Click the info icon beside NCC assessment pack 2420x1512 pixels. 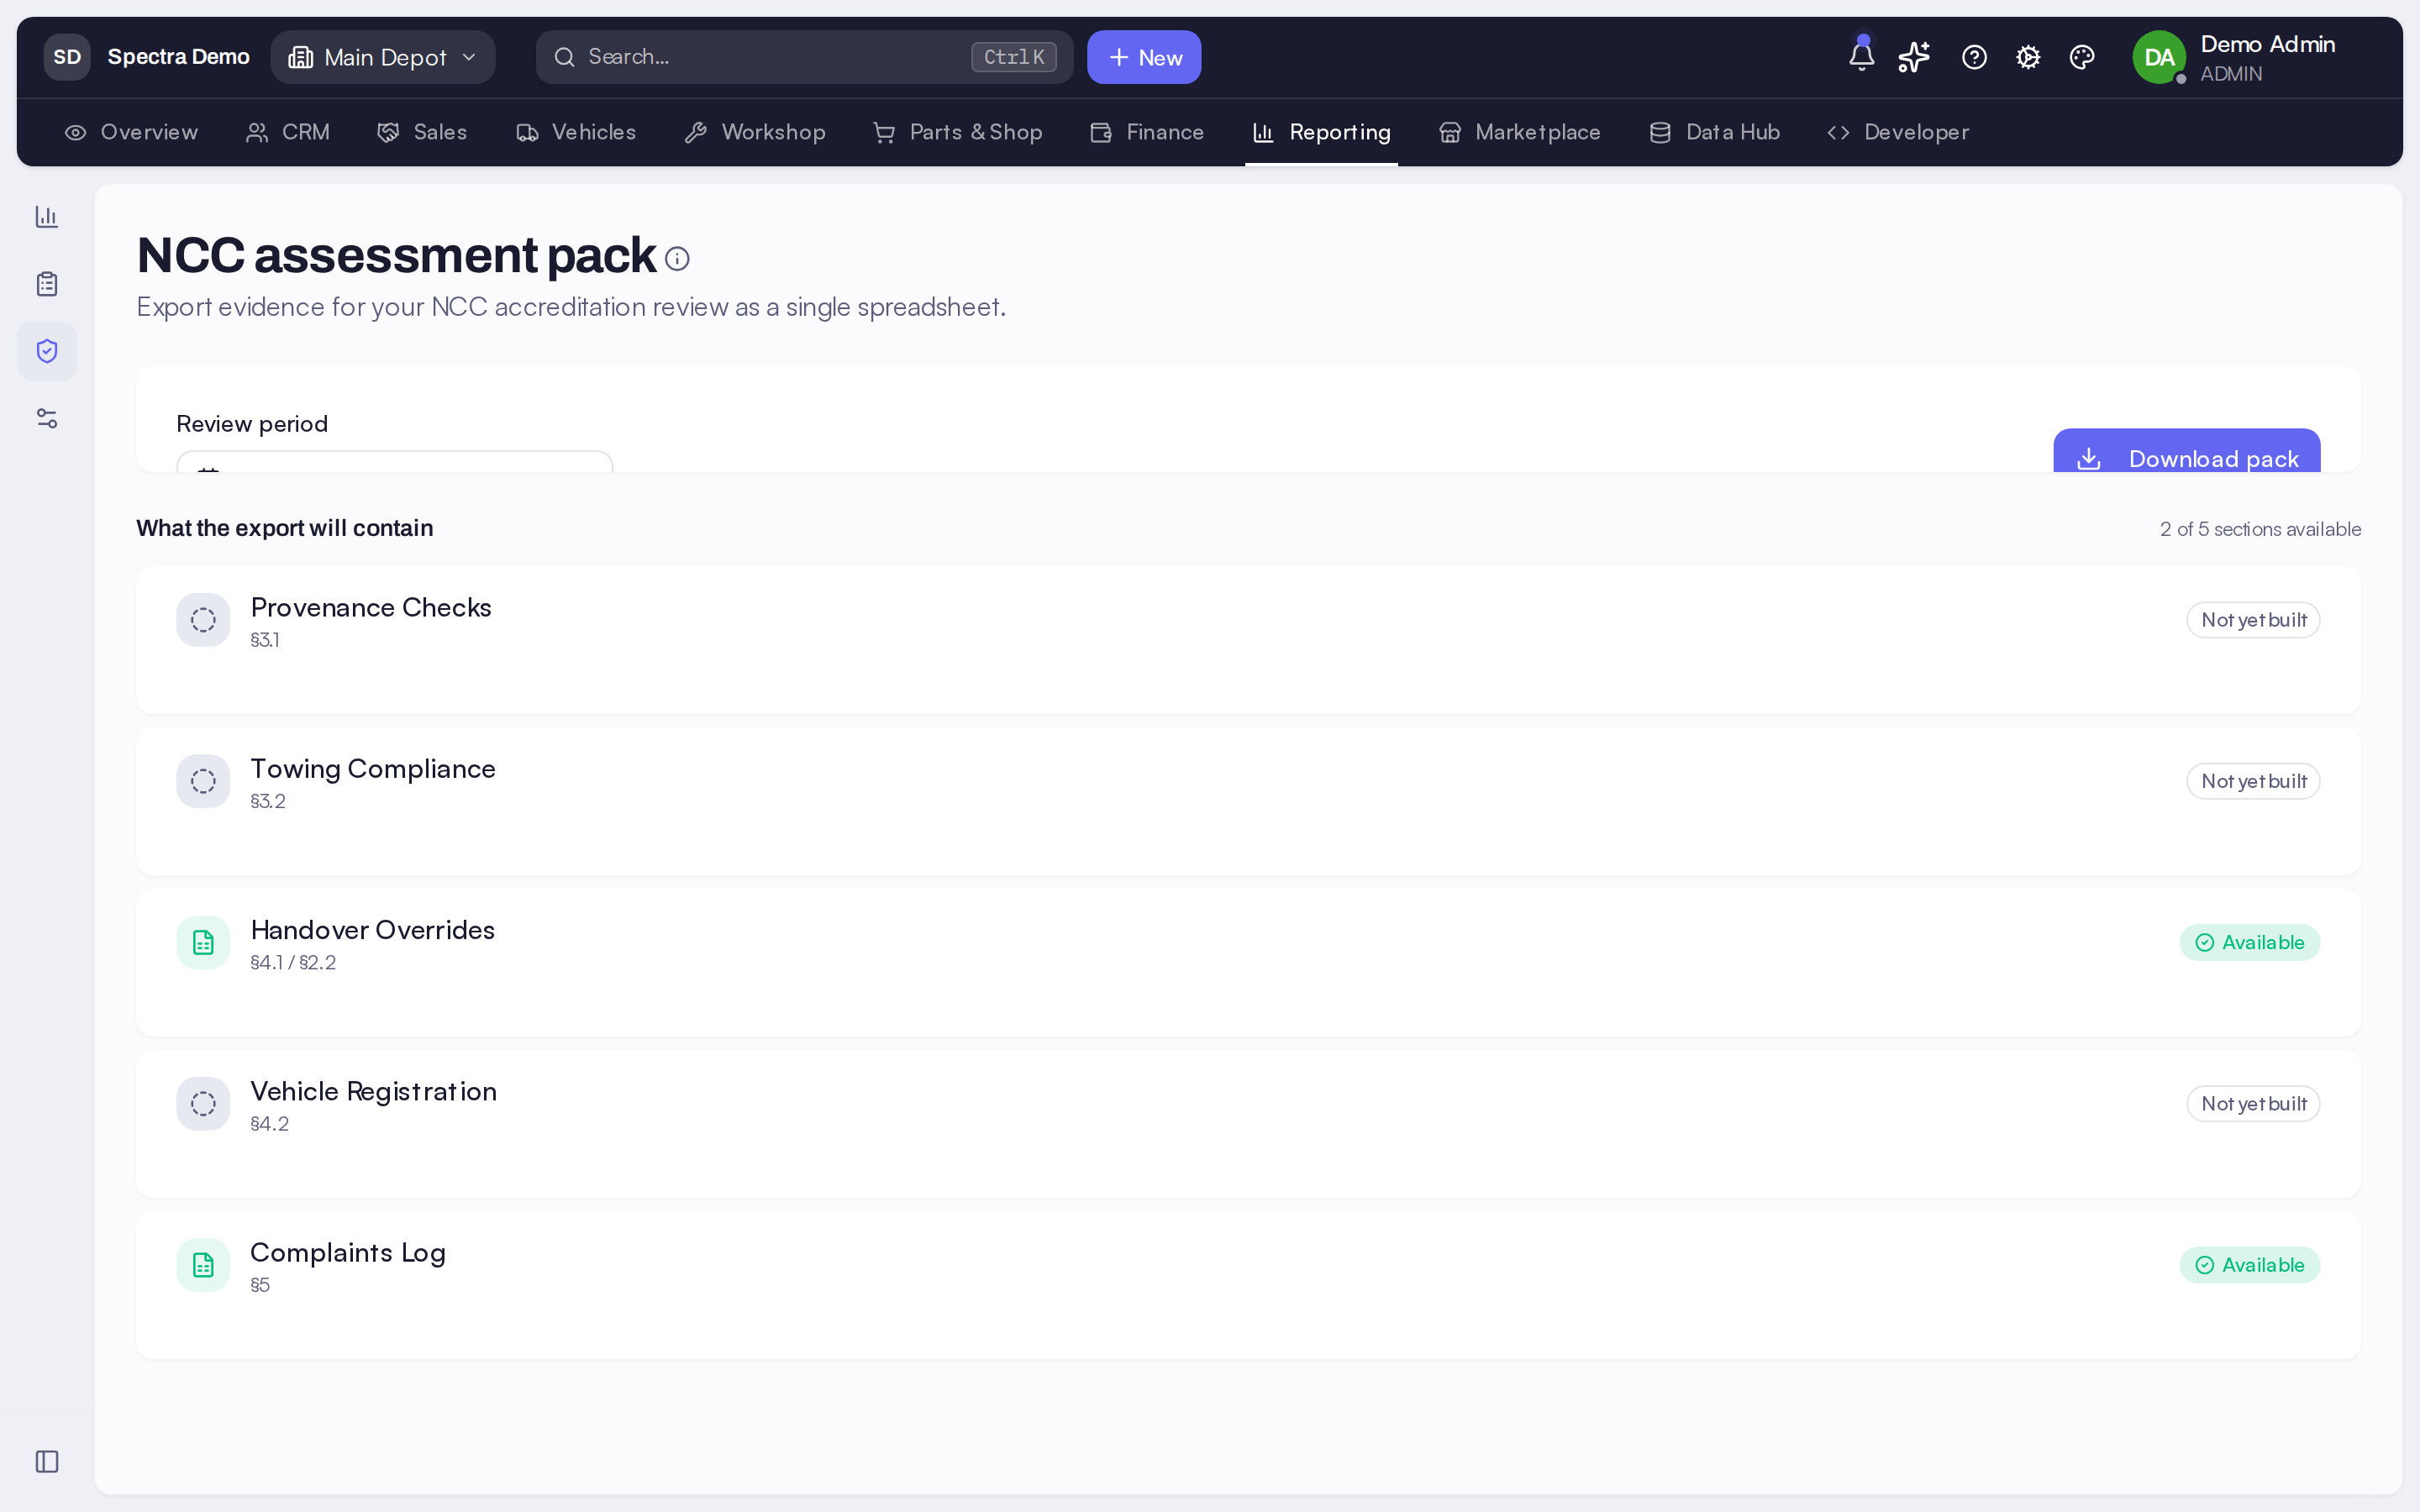pos(677,259)
